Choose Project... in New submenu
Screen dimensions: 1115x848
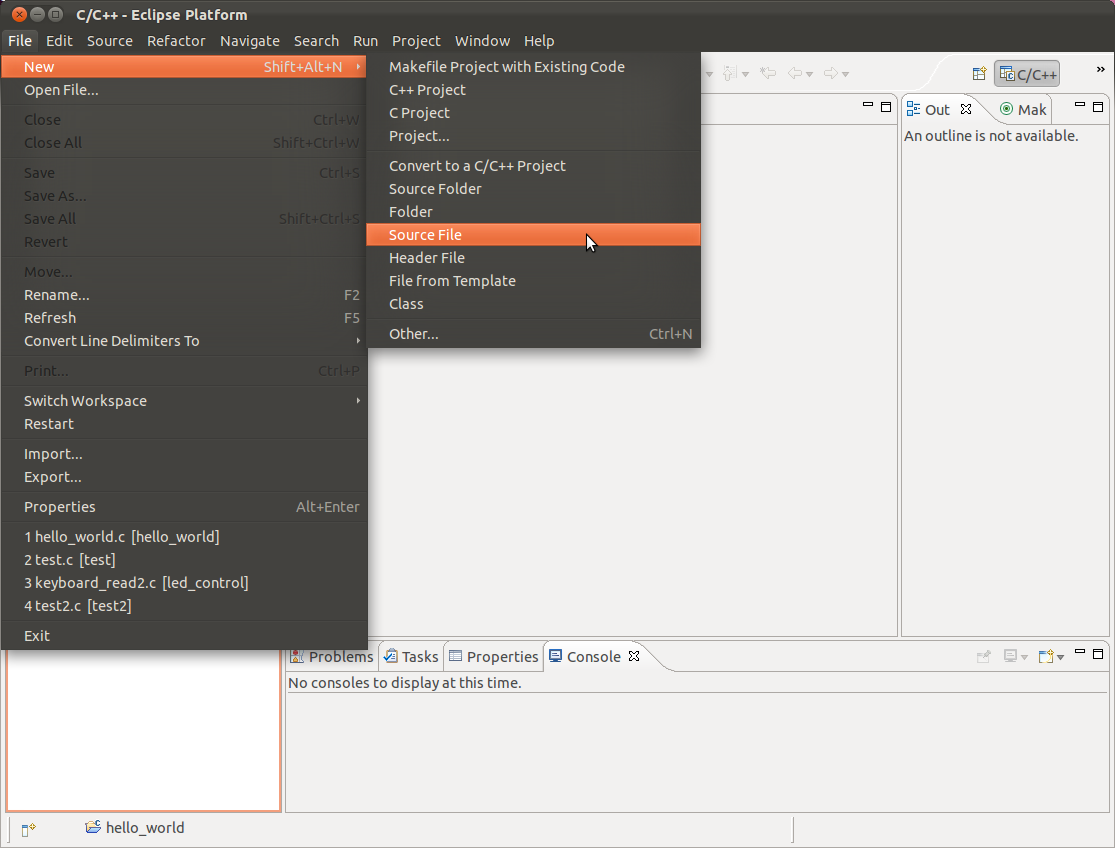coord(533,136)
